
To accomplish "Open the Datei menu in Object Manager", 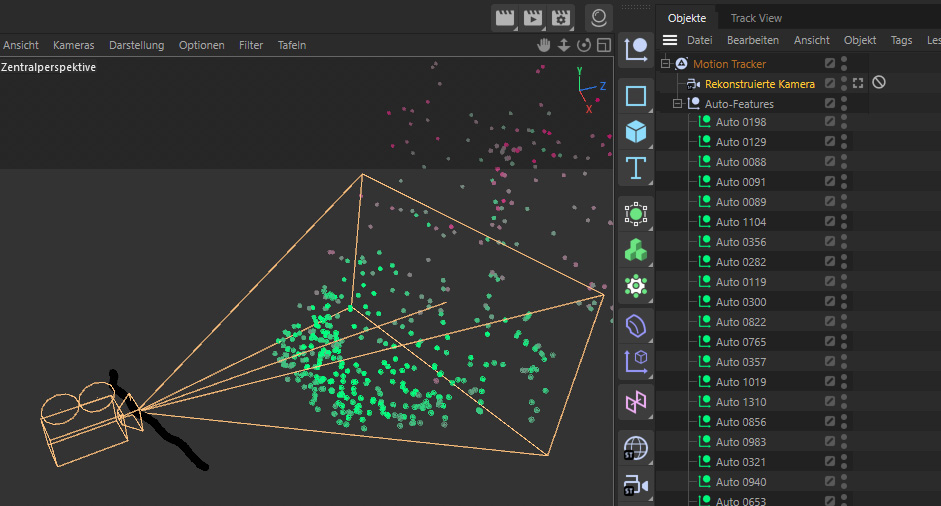I will [x=700, y=40].
